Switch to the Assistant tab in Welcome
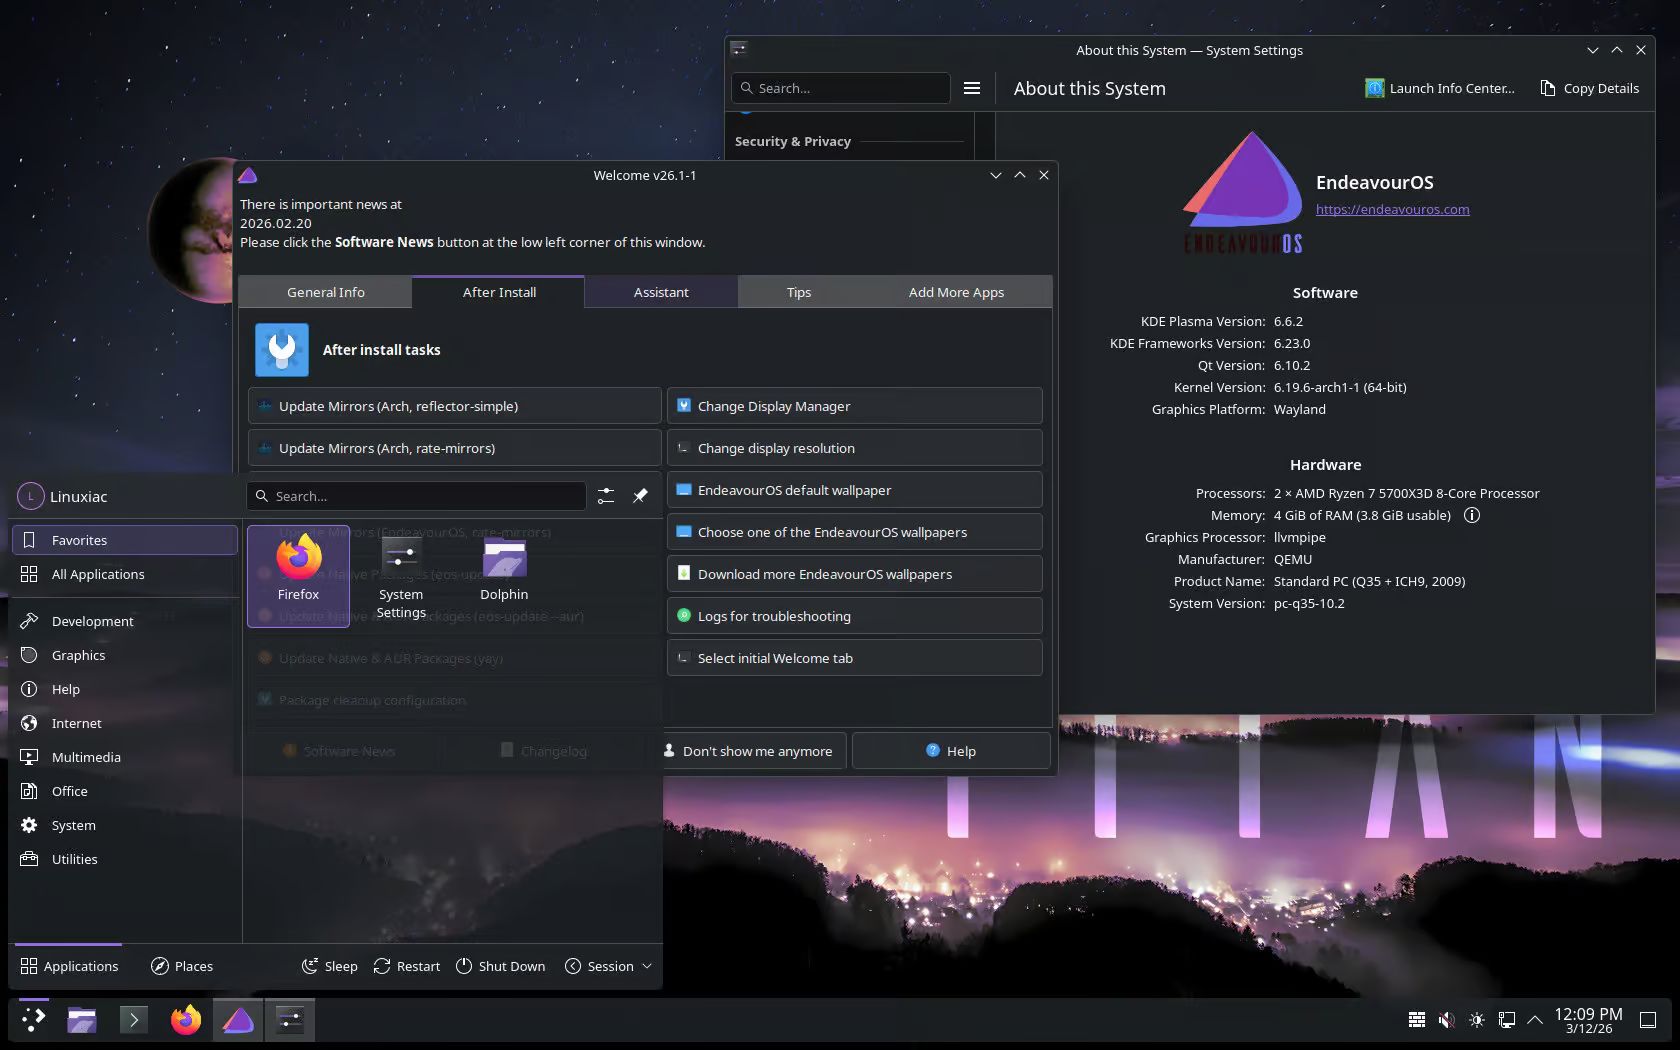Screen dimensions: 1680x1050 661,292
